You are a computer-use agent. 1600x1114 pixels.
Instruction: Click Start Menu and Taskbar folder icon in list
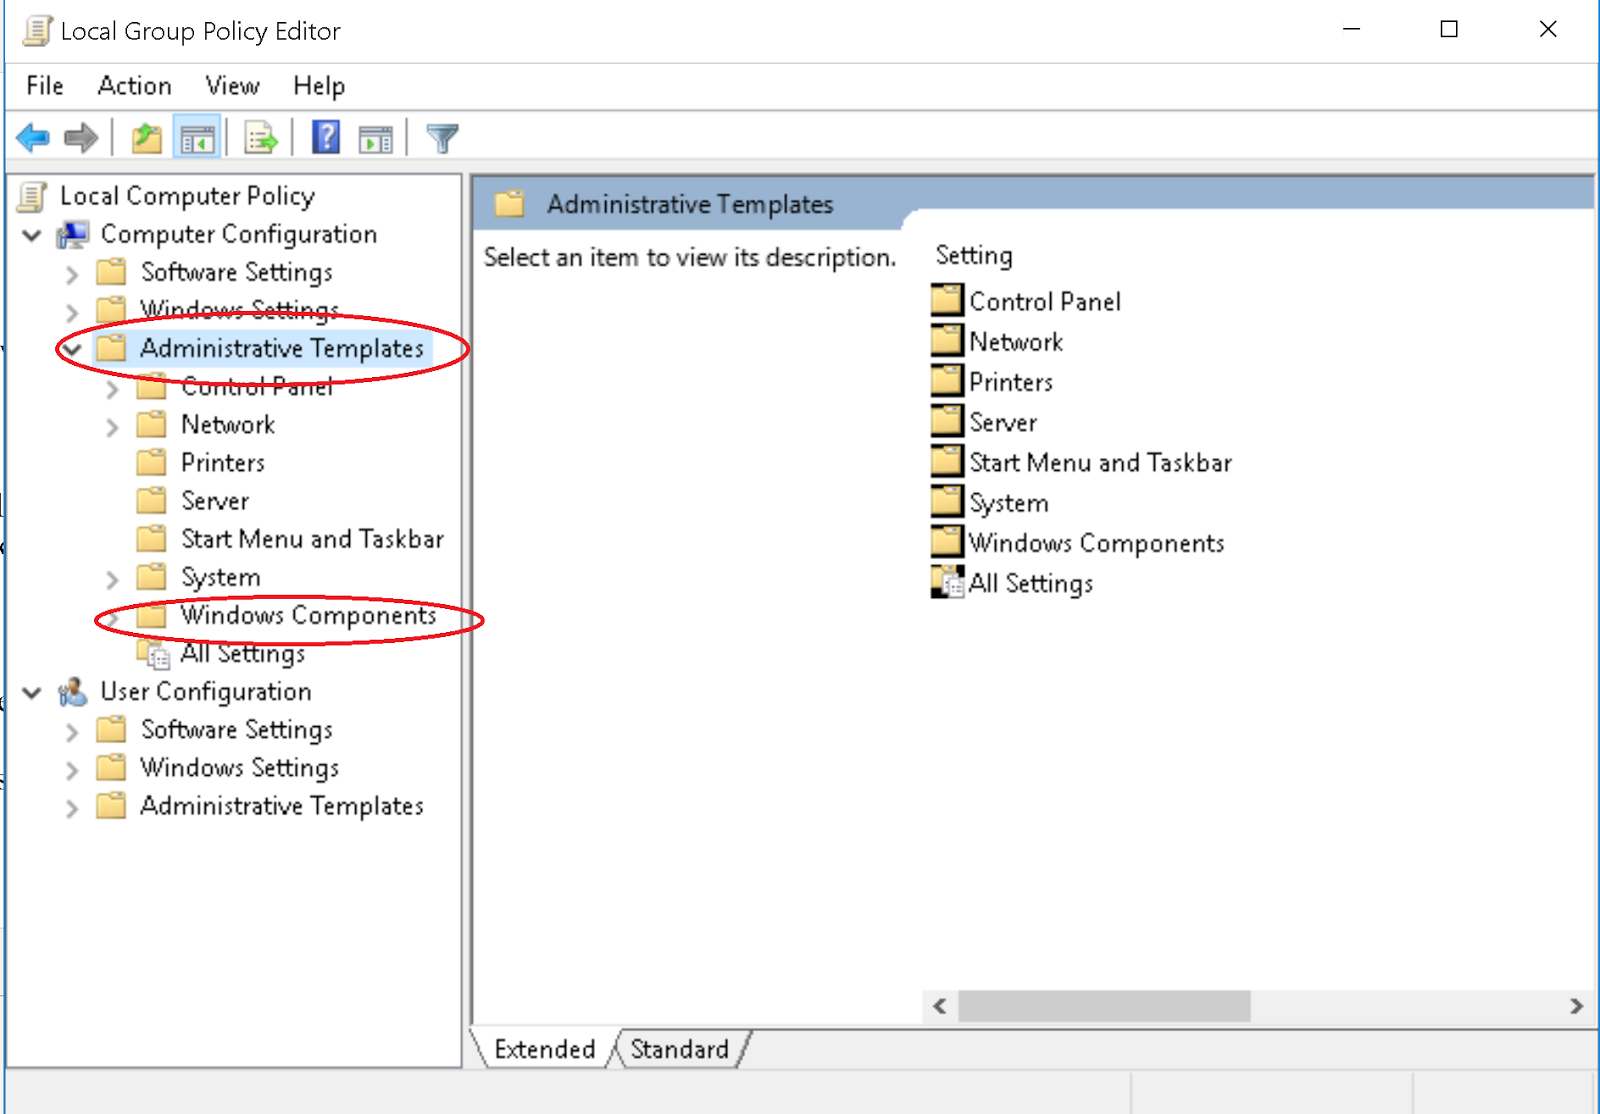[946, 461]
